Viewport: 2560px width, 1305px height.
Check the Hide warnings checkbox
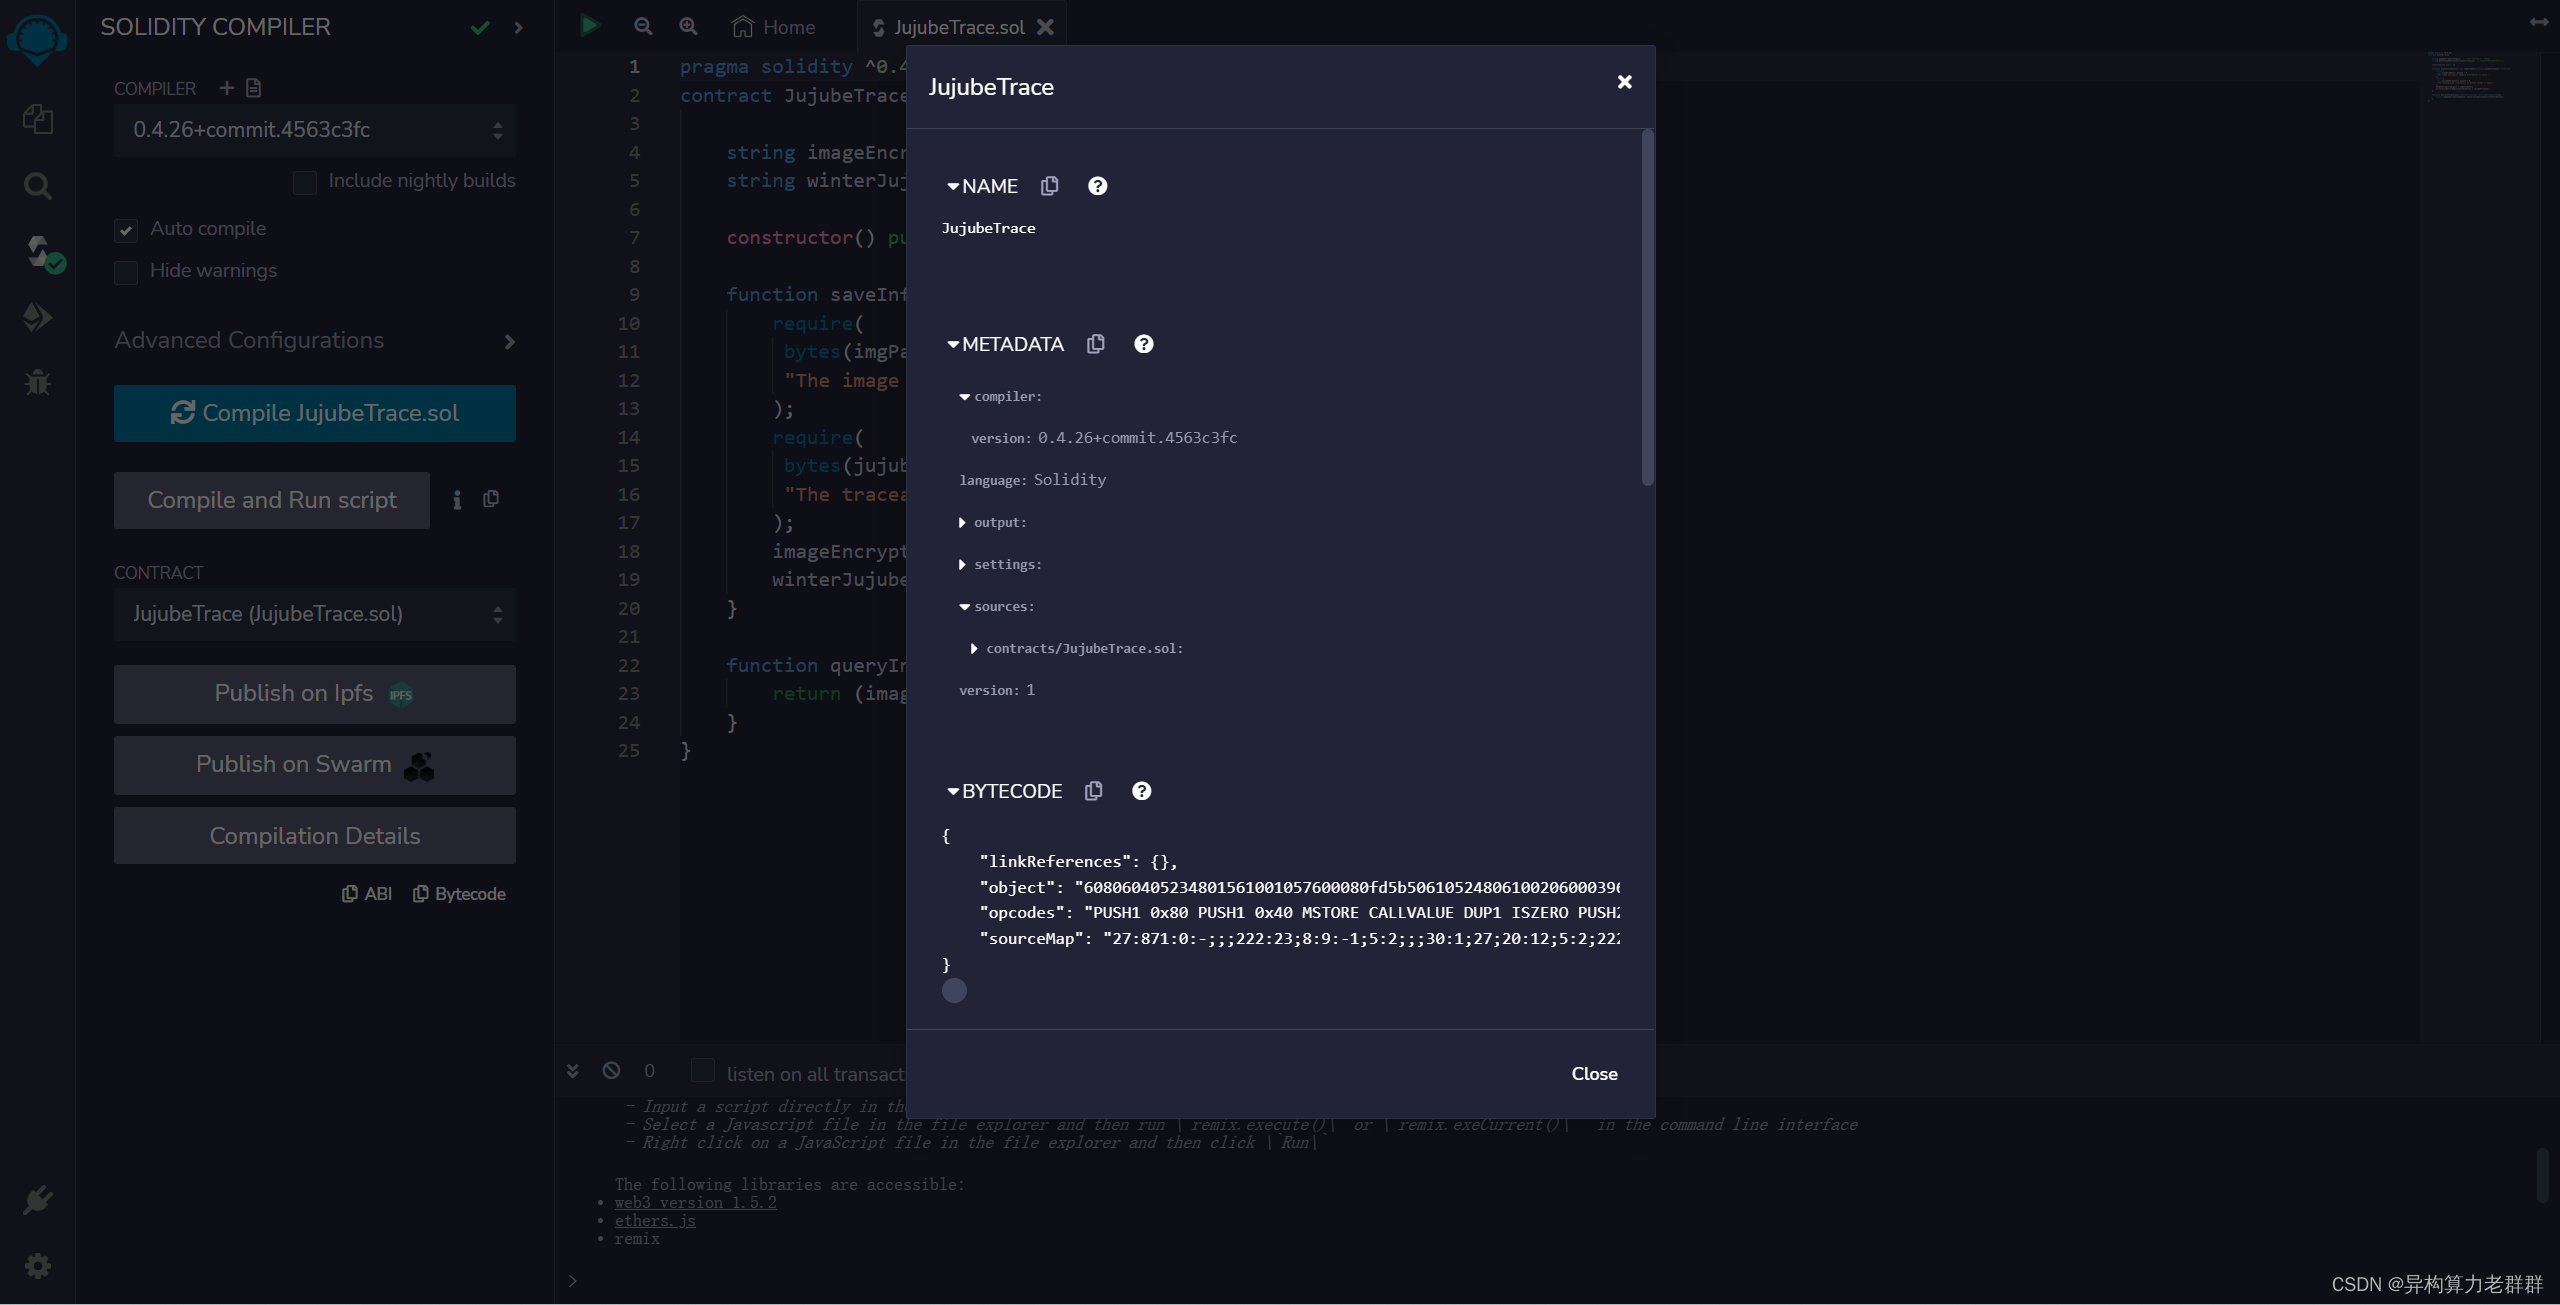point(126,272)
